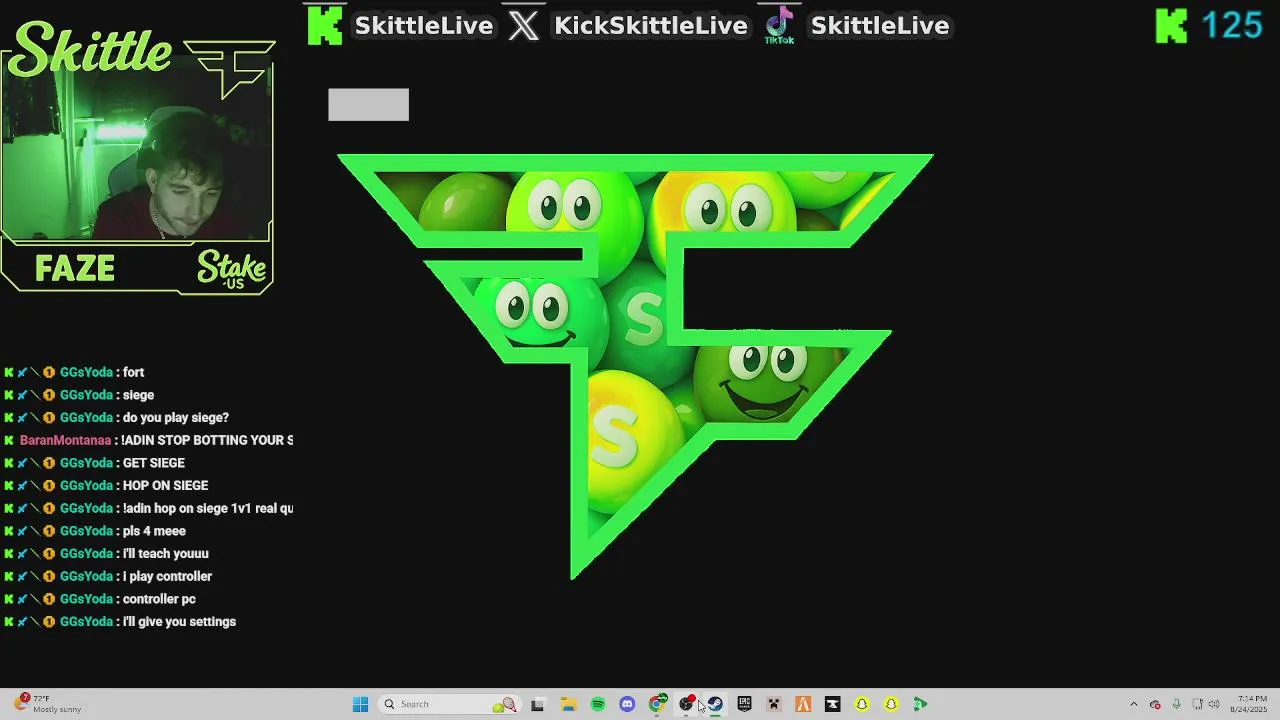1280x720 pixels.
Task: Click the Kick logo beside SkittleLive
Action: (324, 25)
